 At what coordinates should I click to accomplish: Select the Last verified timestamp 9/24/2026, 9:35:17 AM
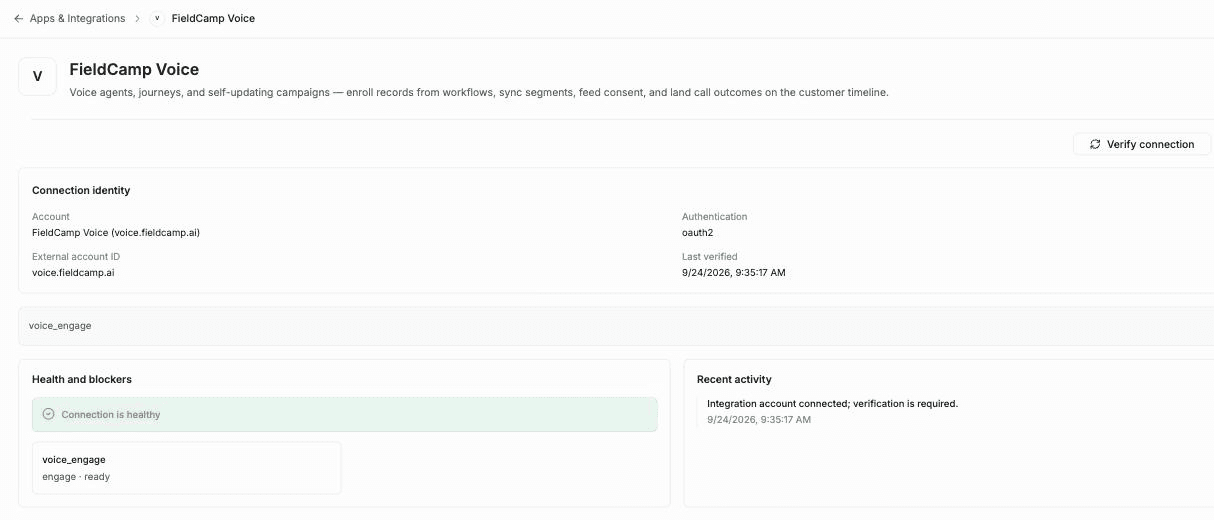(734, 272)
